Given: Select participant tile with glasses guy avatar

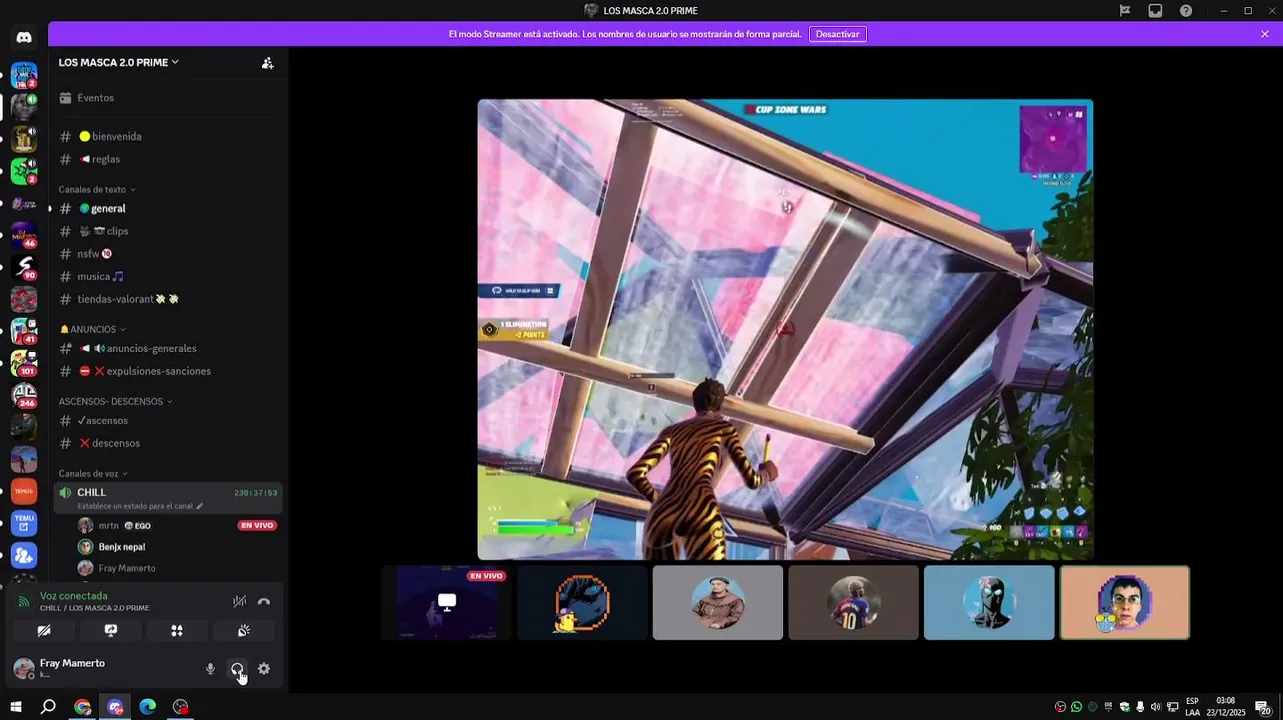Looking at the screenshot, I should 1125,602.
